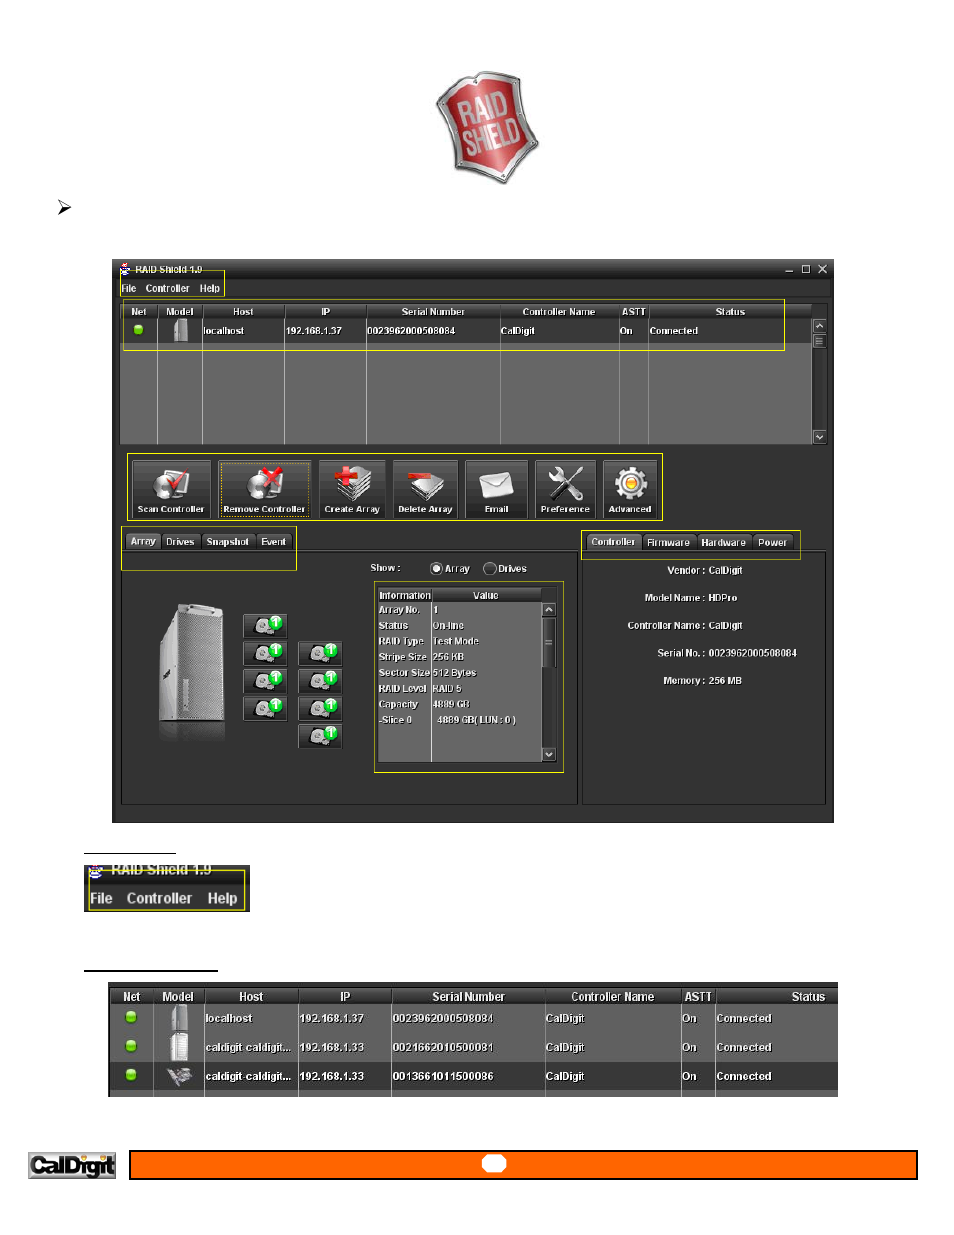Click the Vendor : CalDigit text
This screenshot has height=1235, width=954.
click(705, 570)
